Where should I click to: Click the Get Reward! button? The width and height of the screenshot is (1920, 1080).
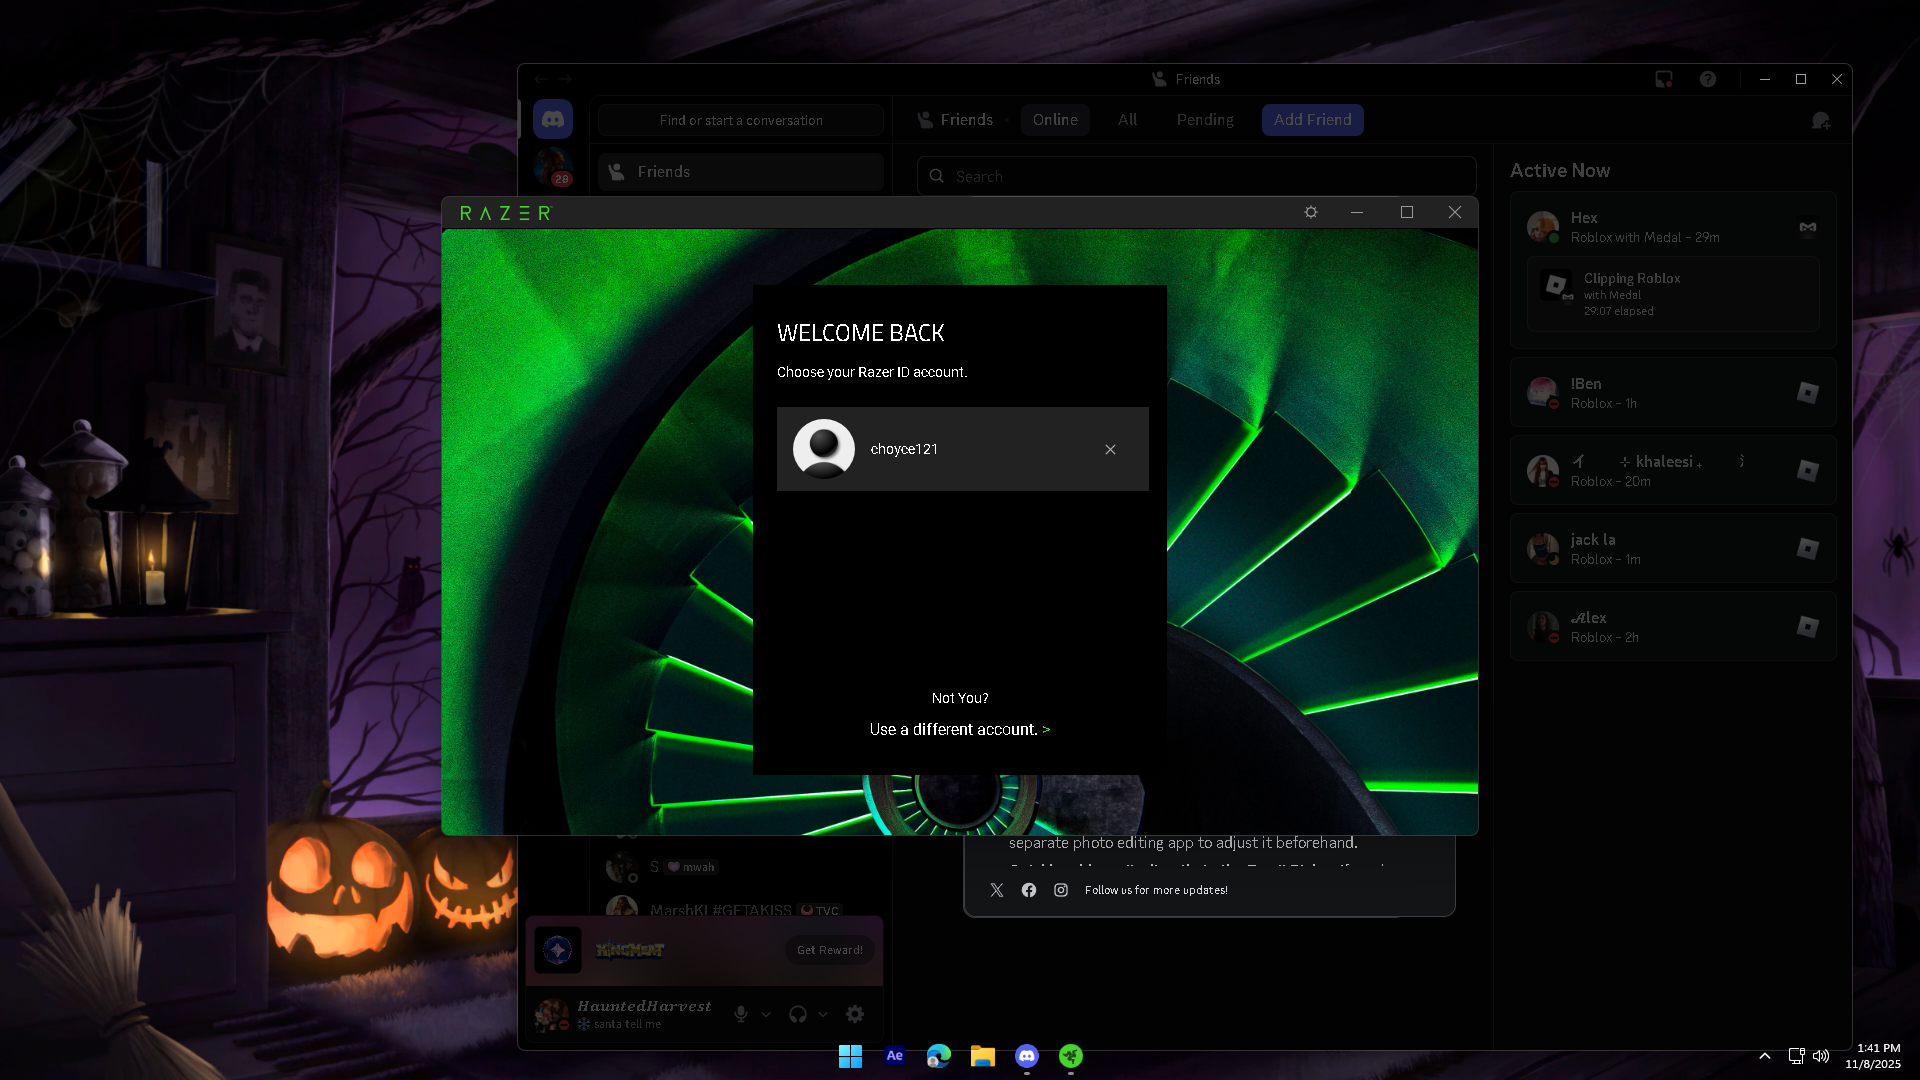[829, 950]
